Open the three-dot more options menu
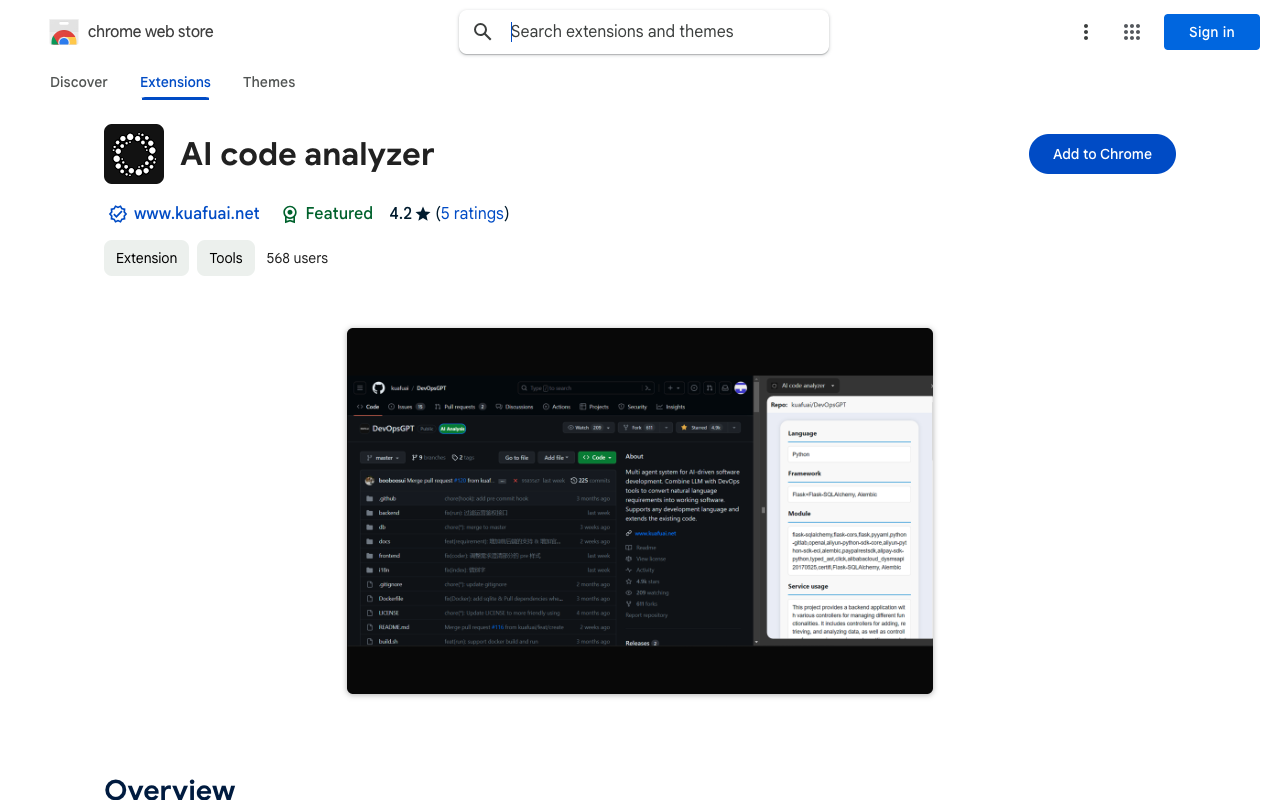The image size is (1280, 800). [x=1085, y=32]
